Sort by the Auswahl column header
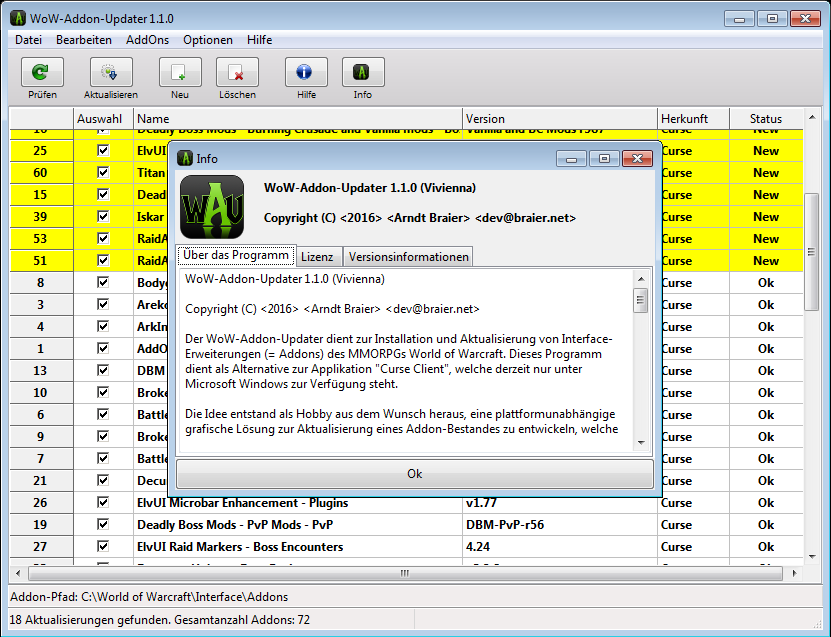831x637 pixels. 103,119
